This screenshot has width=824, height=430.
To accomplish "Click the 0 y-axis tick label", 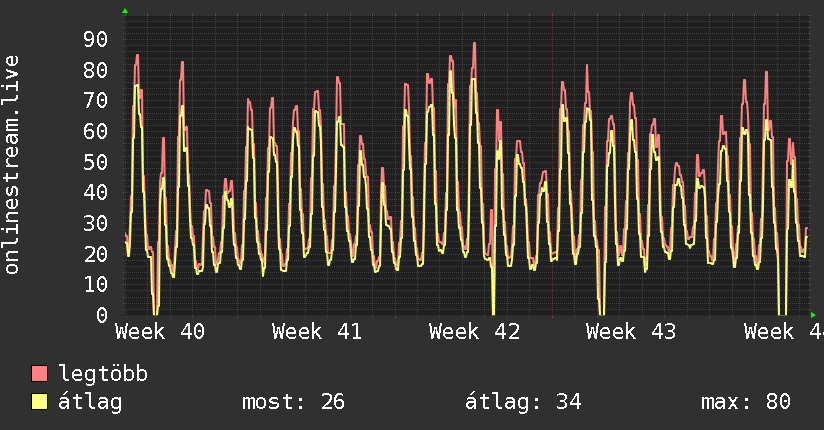I will point(102,315).
